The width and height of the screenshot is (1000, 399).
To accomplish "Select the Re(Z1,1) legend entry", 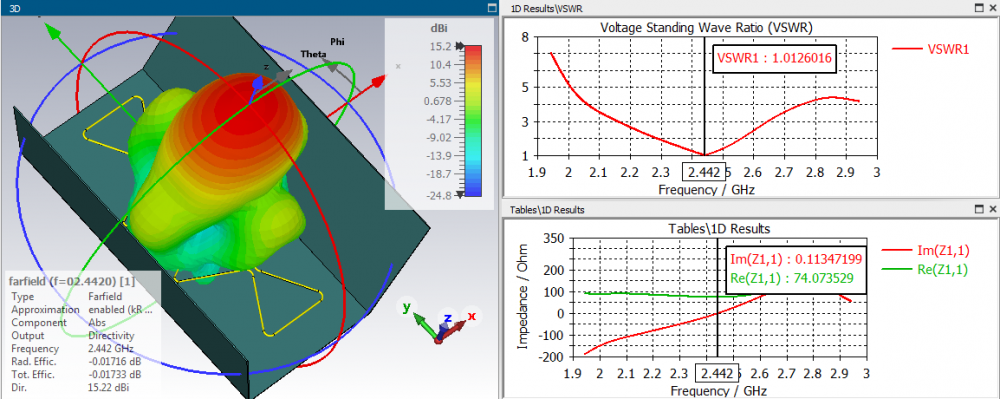I will point(924,270).
